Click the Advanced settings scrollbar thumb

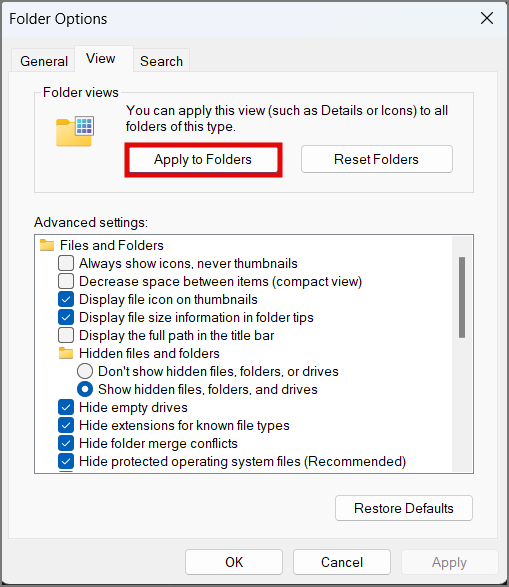point(462,297)
